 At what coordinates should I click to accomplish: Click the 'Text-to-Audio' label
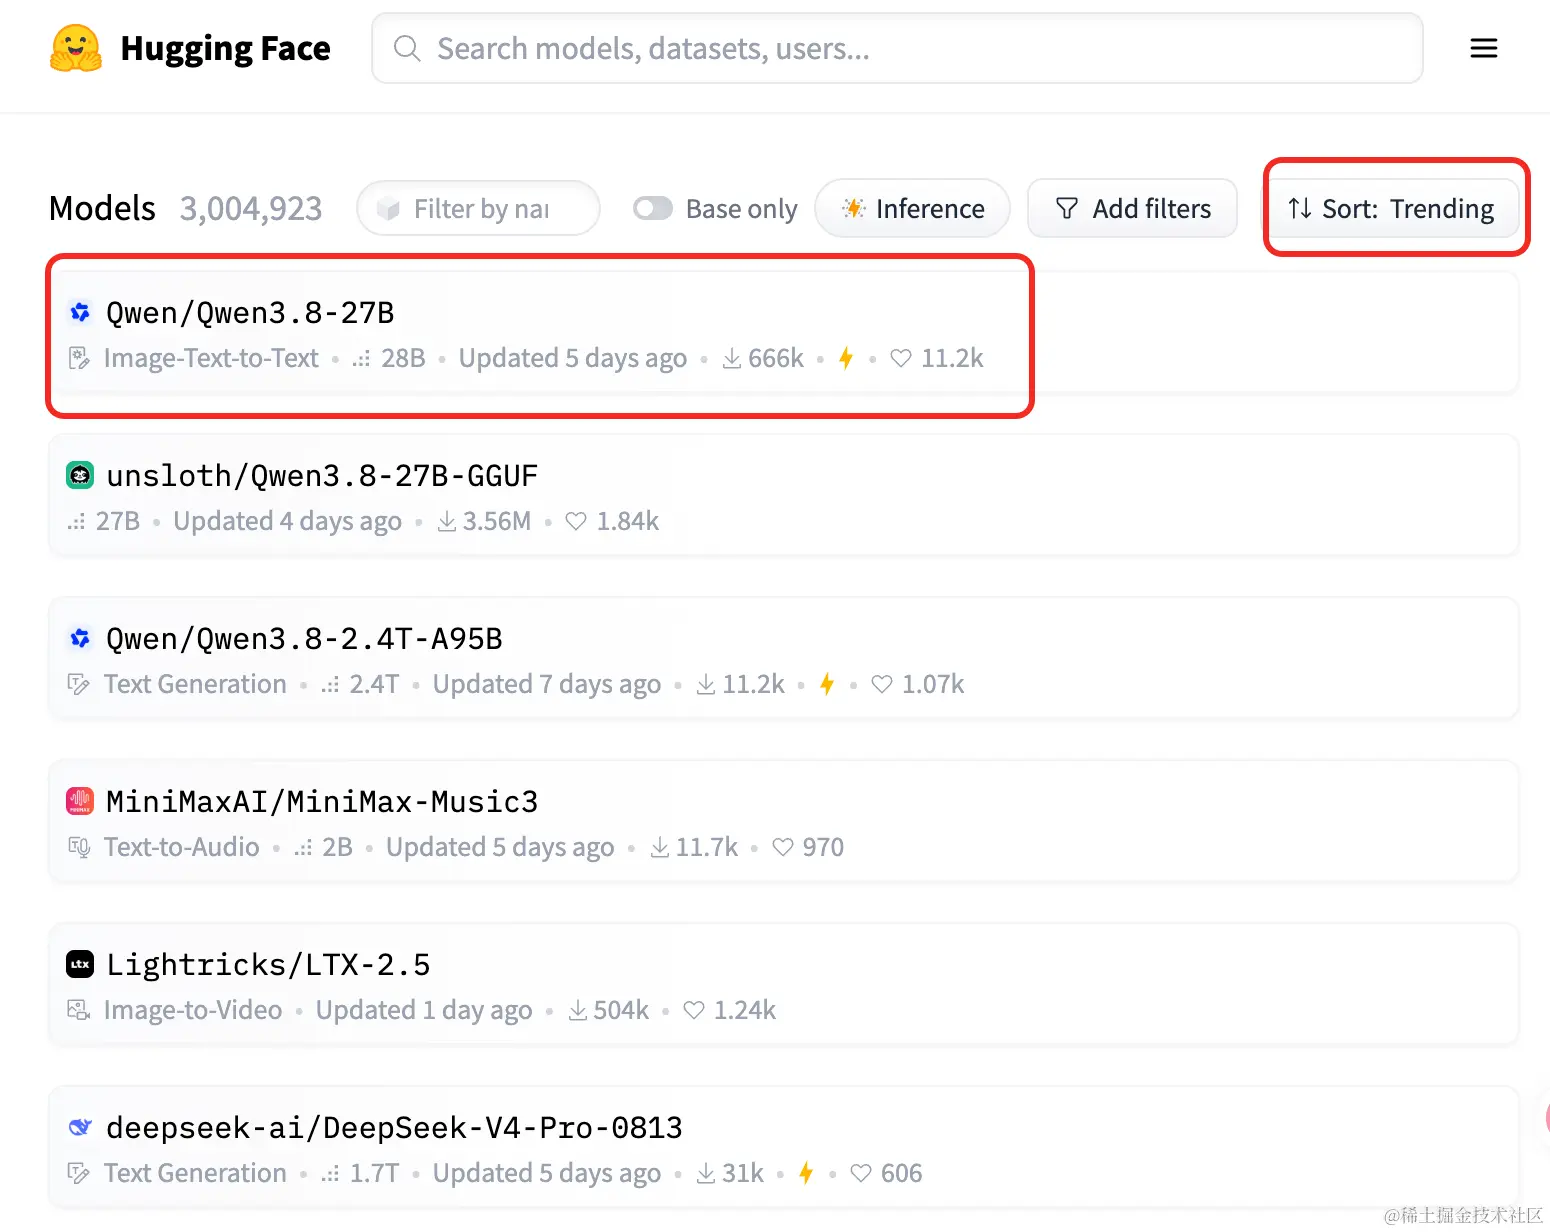point(181,847)
